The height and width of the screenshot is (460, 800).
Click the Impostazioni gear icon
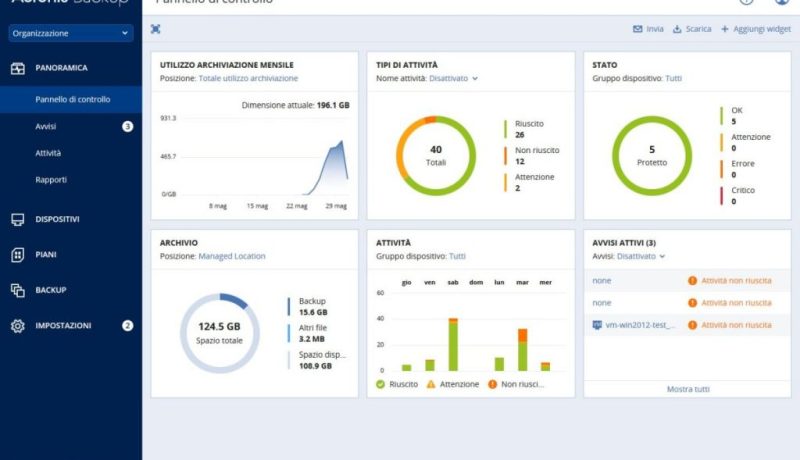click(x=18, y=325)
